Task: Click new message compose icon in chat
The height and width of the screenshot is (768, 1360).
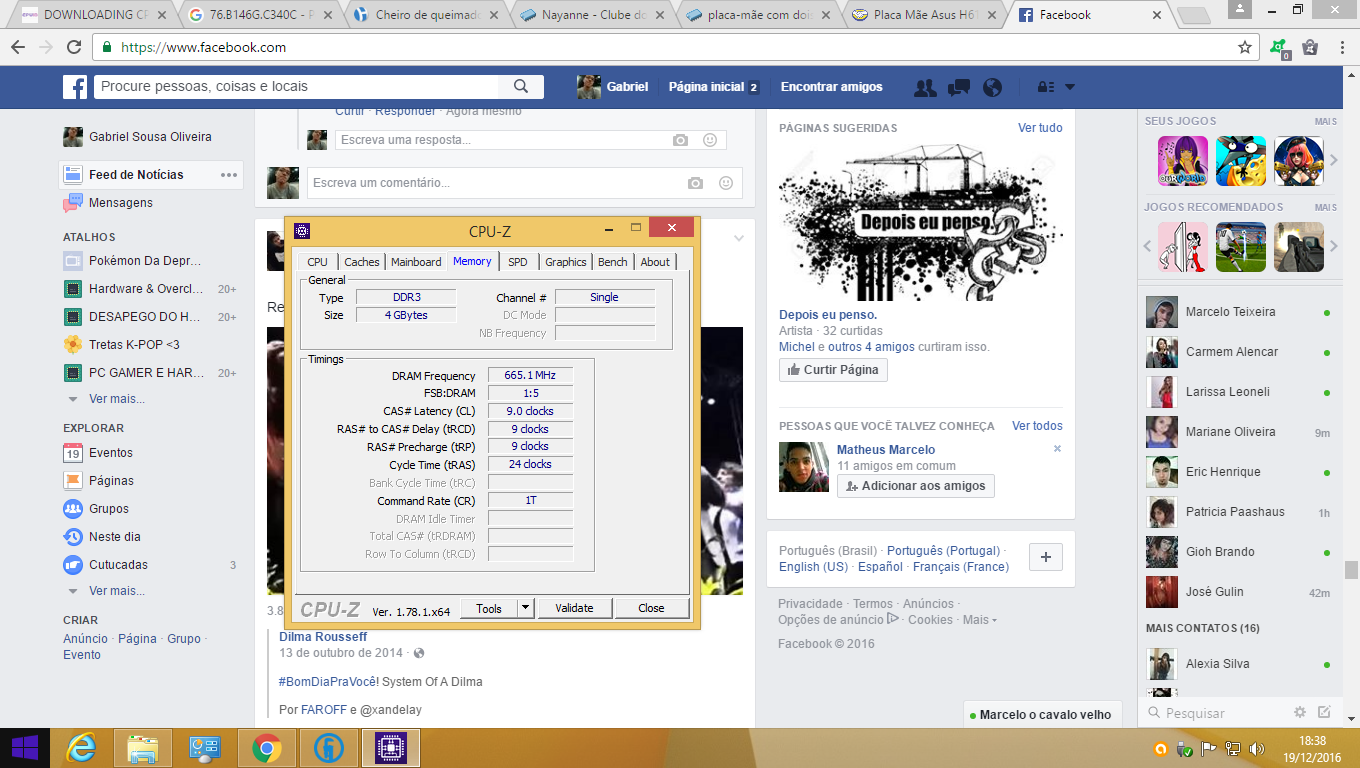Action: [x=1324, y=713]
